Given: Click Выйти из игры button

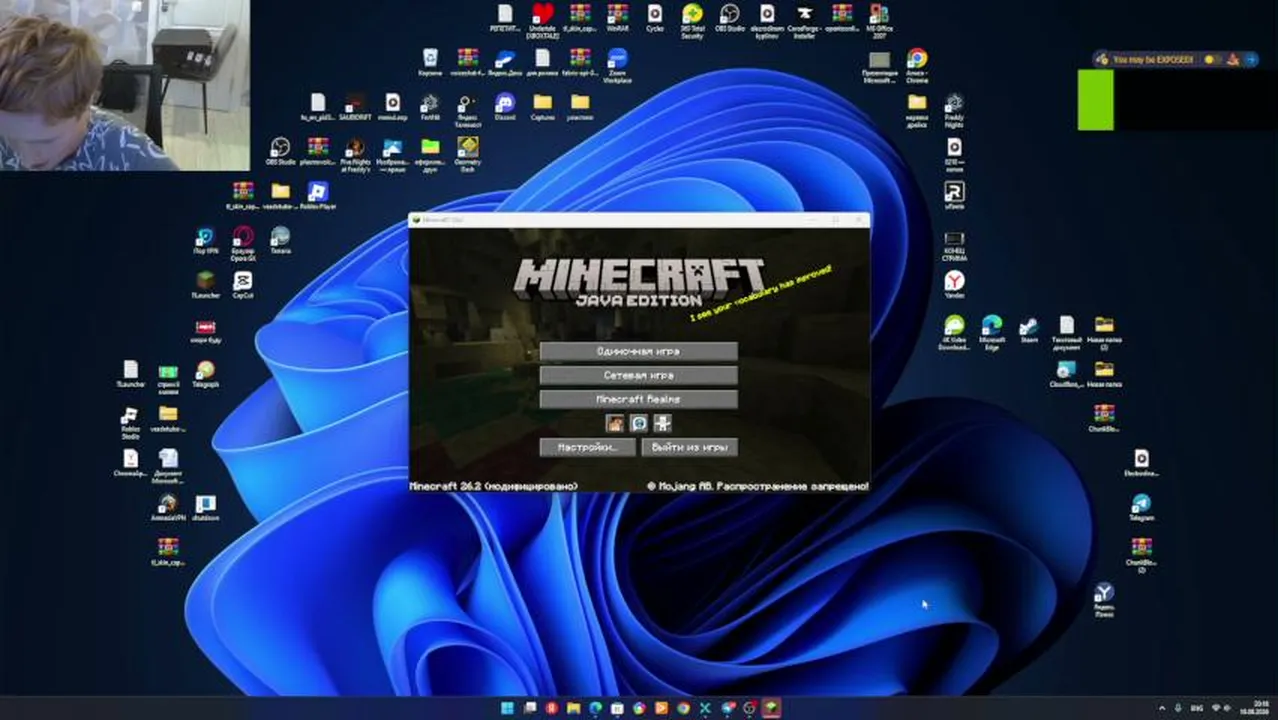Looking at the screenshot, I should pos(689,447).
